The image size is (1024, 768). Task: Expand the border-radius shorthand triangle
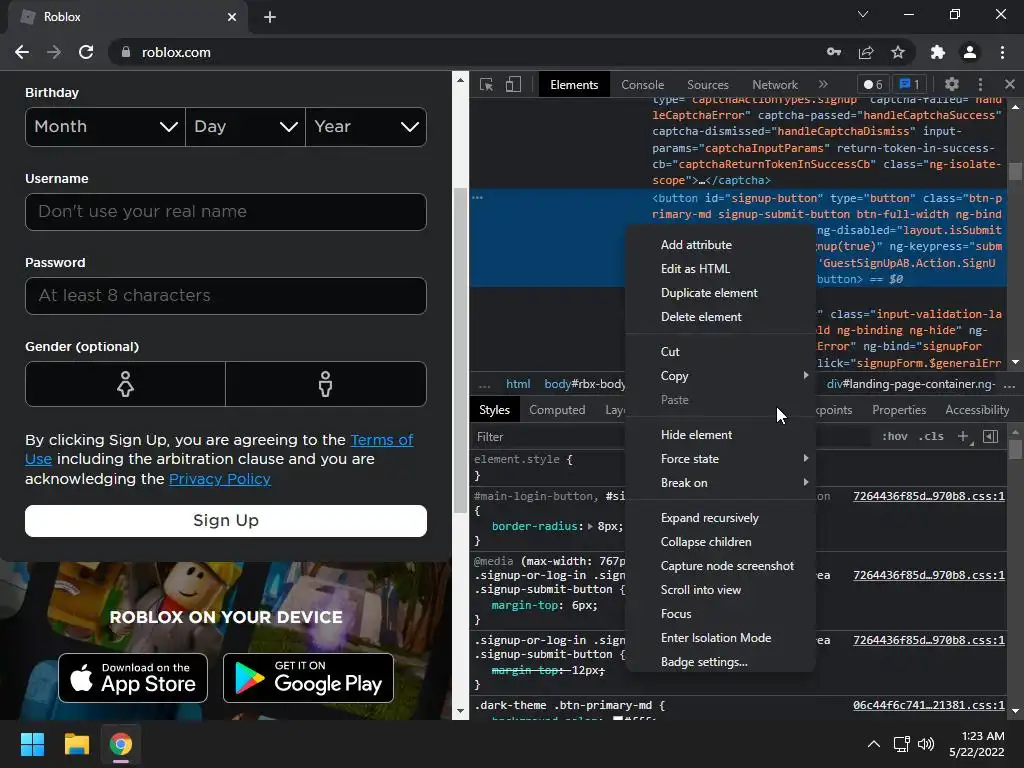point(590,526)
